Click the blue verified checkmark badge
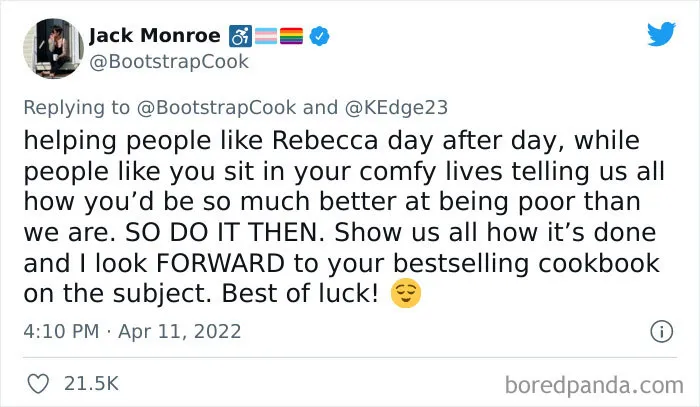 319,36
